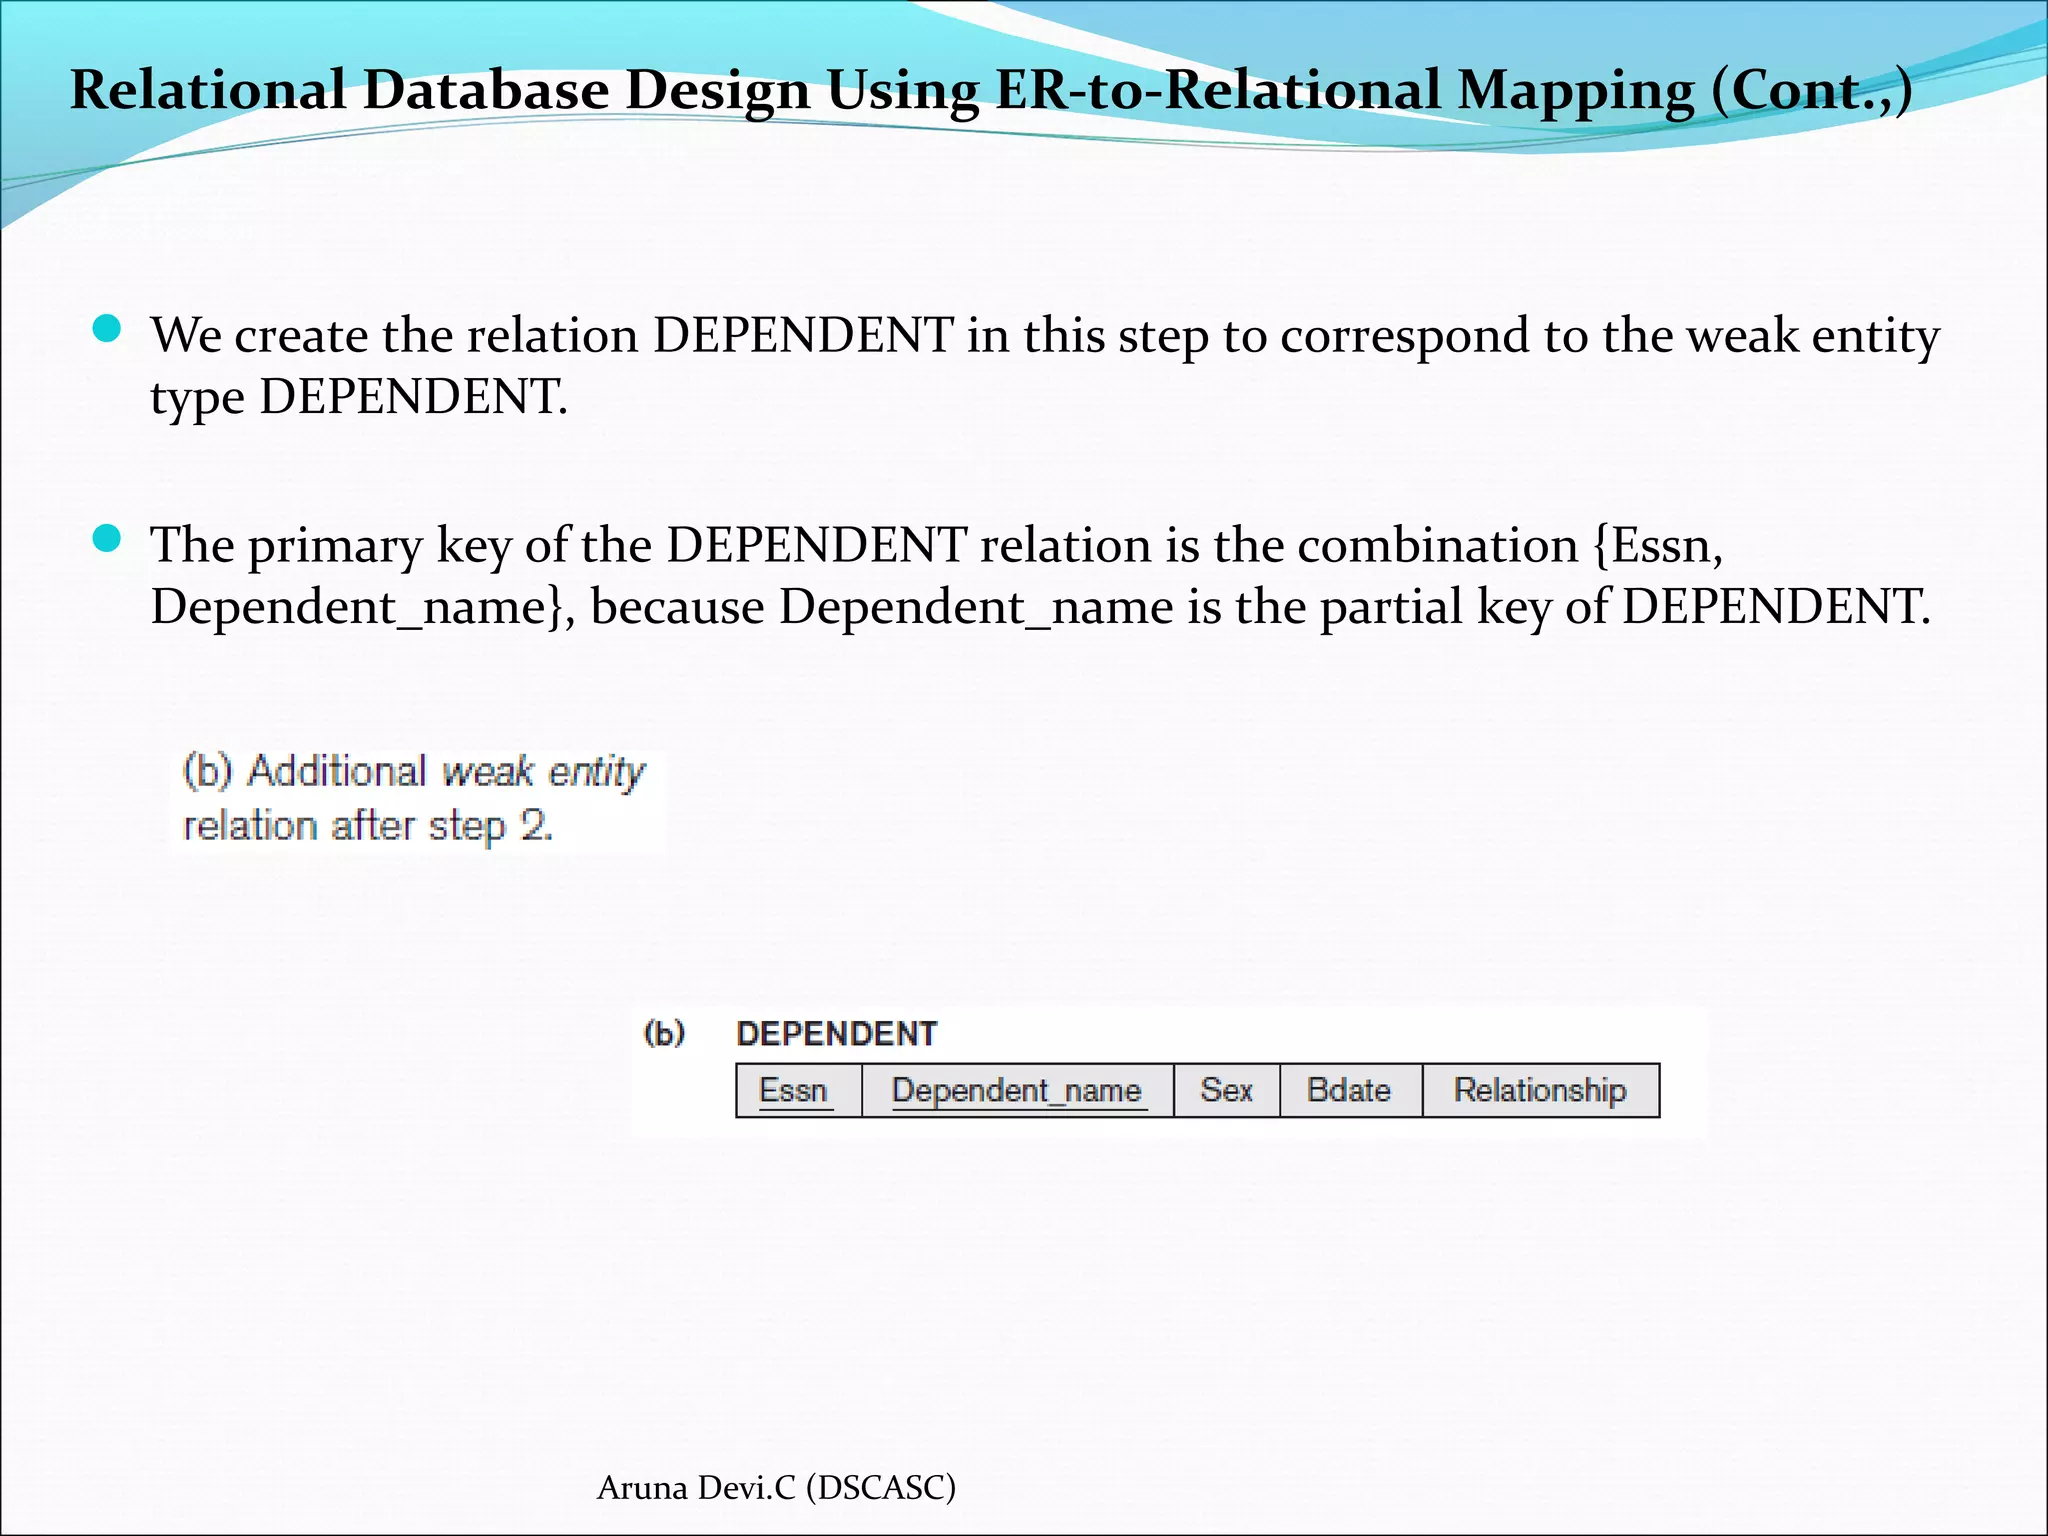Screen dimensions: 2048x1536
Task: Click the 'Essn' table cell
Action: (x=798, y=1090)
